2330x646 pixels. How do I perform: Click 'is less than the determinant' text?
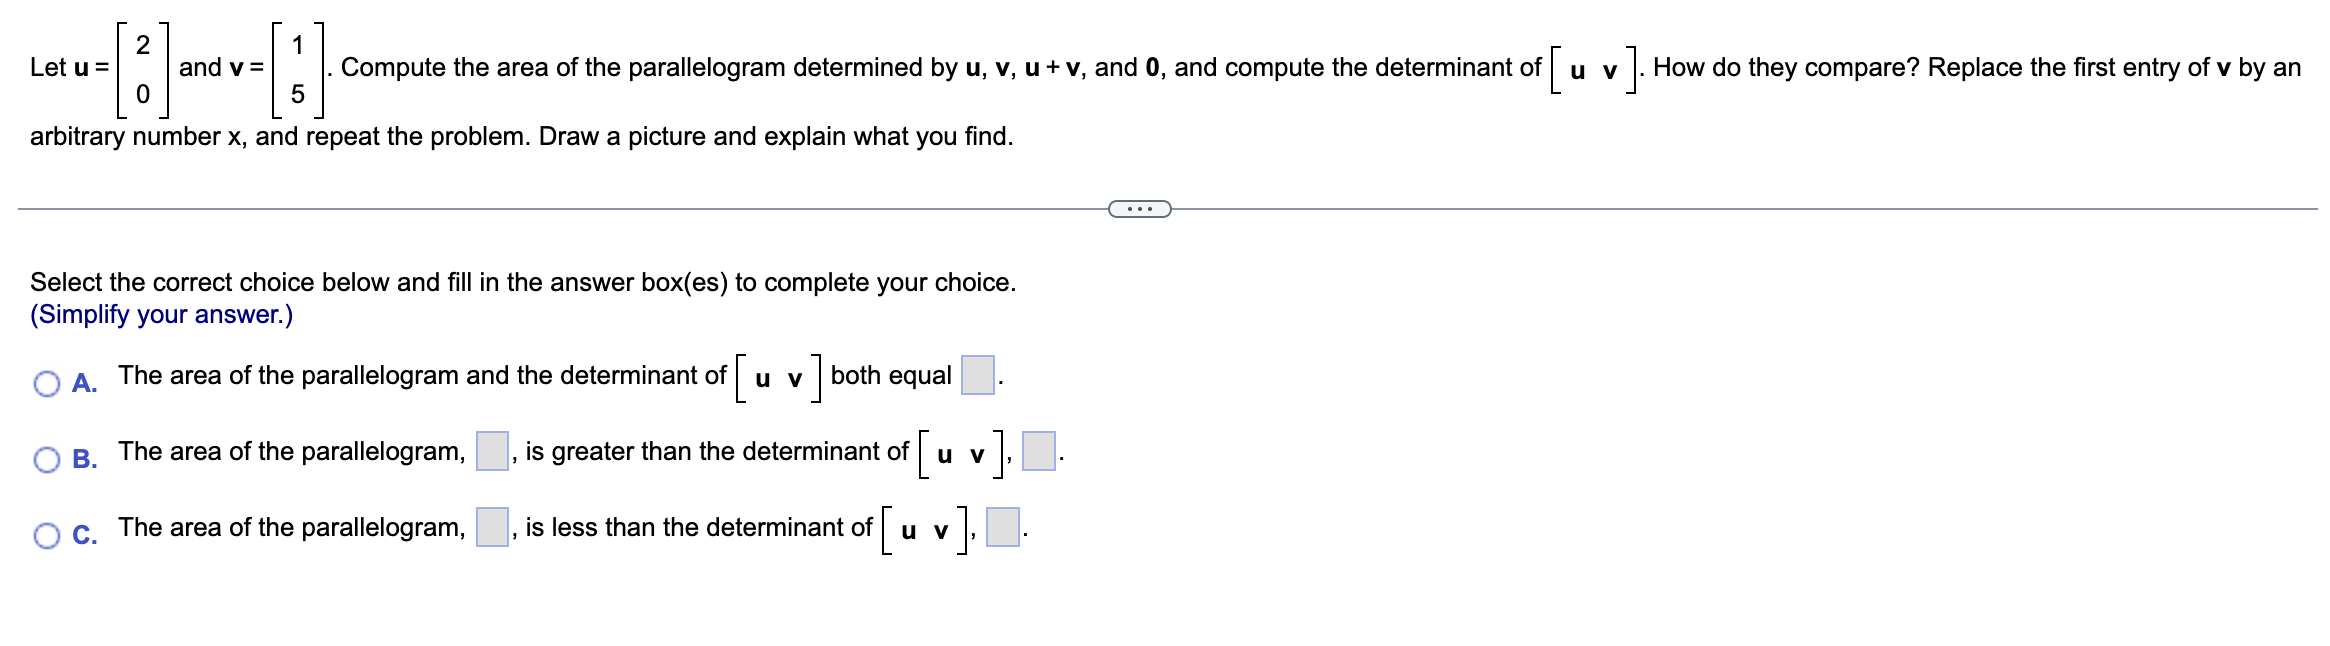(698, 527)
